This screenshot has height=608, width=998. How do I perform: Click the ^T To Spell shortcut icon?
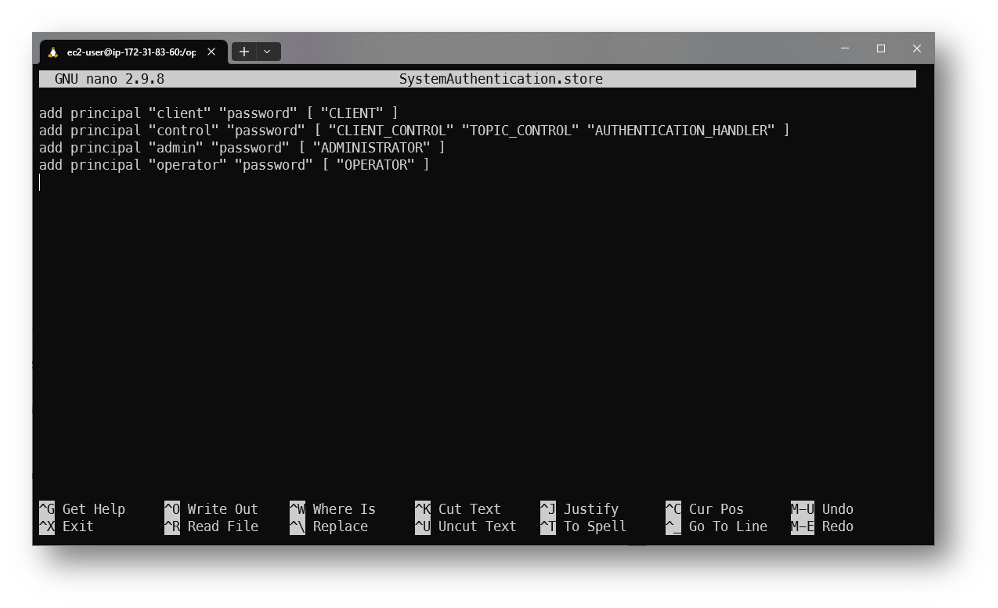[x=547, y=526]
